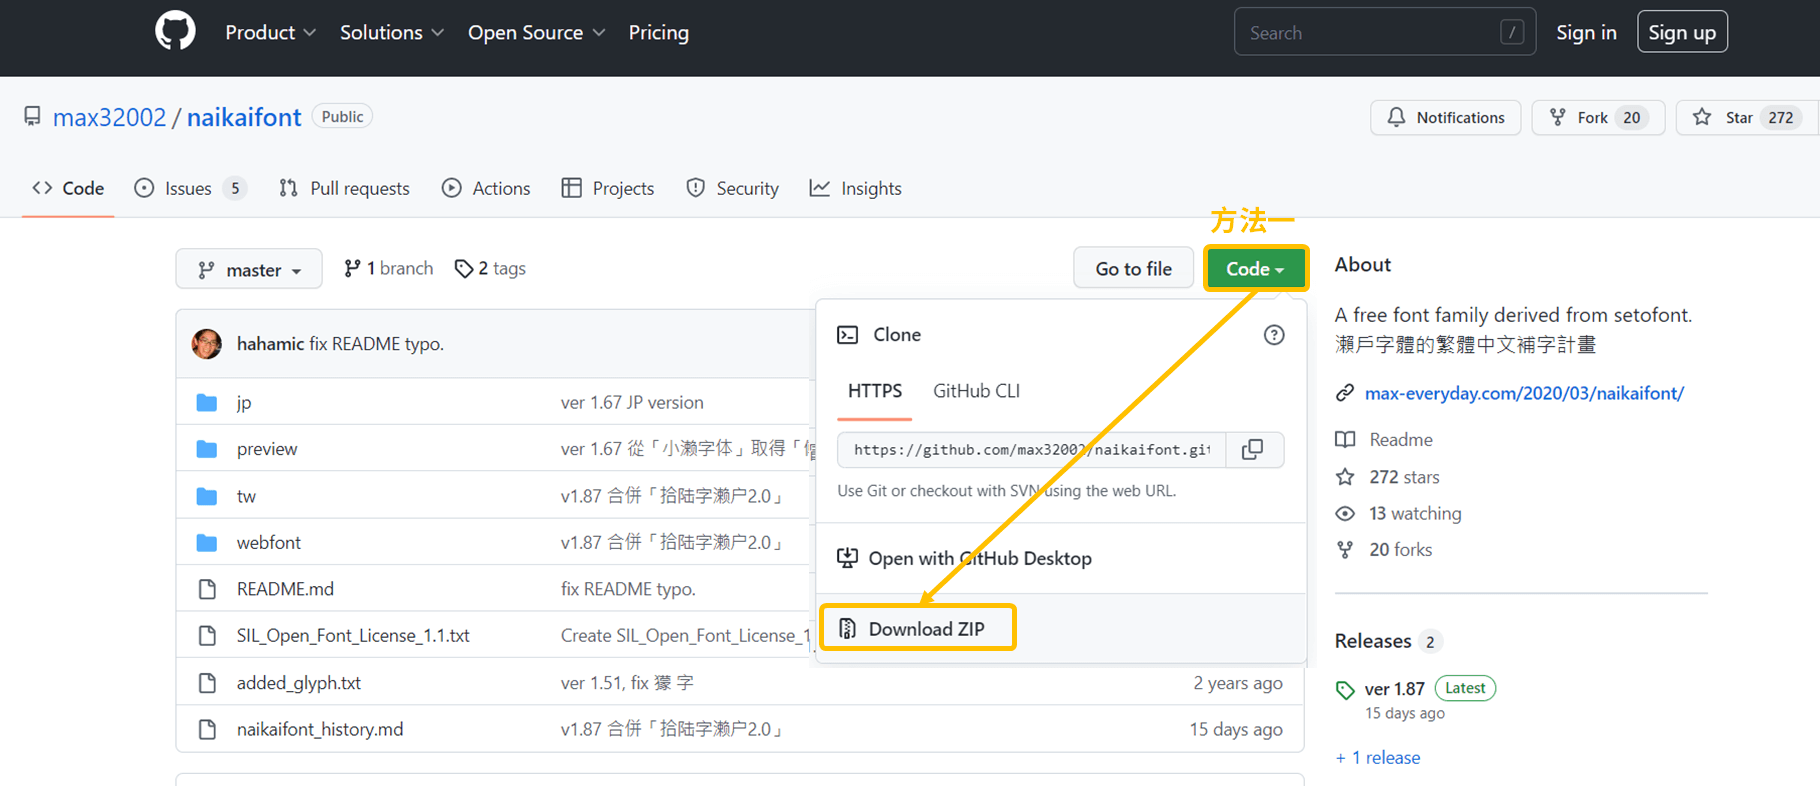This screenshot has width=1820, height=786.
Task: Open README.md file name
Action: click(x=285, y=589)
